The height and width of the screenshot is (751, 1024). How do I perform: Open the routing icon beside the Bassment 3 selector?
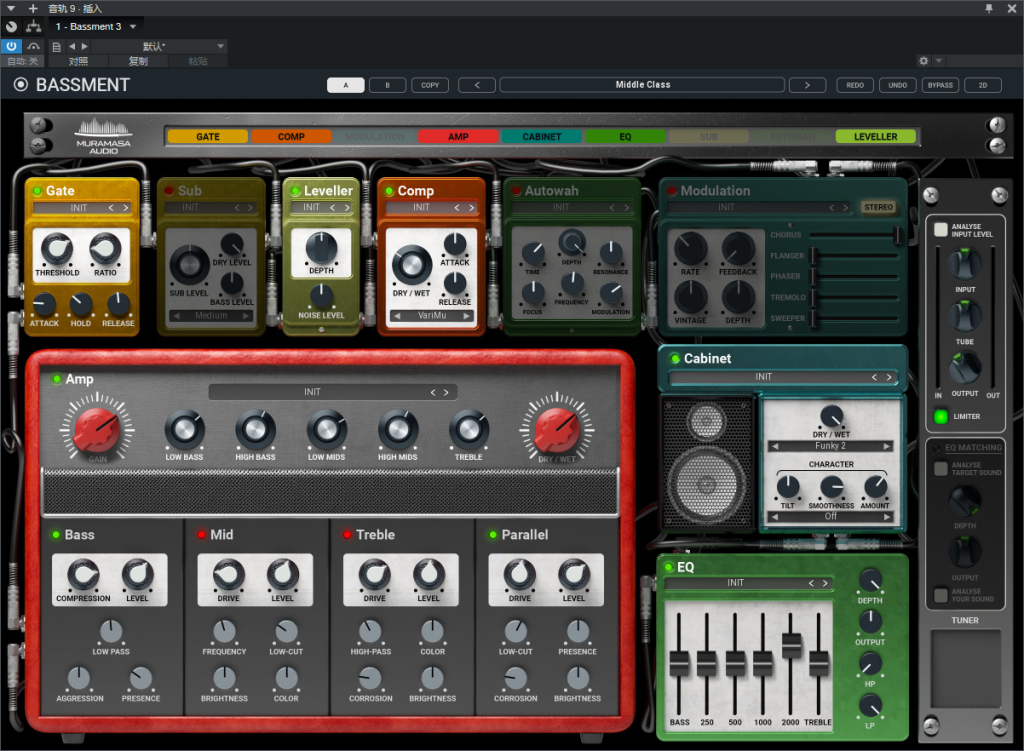(x=33, y=26)
